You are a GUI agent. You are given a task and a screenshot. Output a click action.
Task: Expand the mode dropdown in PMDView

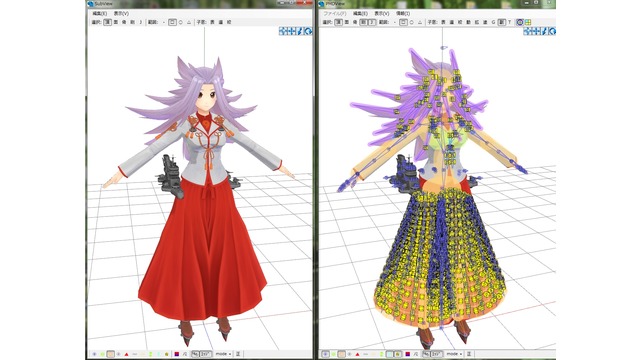coord(454,354)
